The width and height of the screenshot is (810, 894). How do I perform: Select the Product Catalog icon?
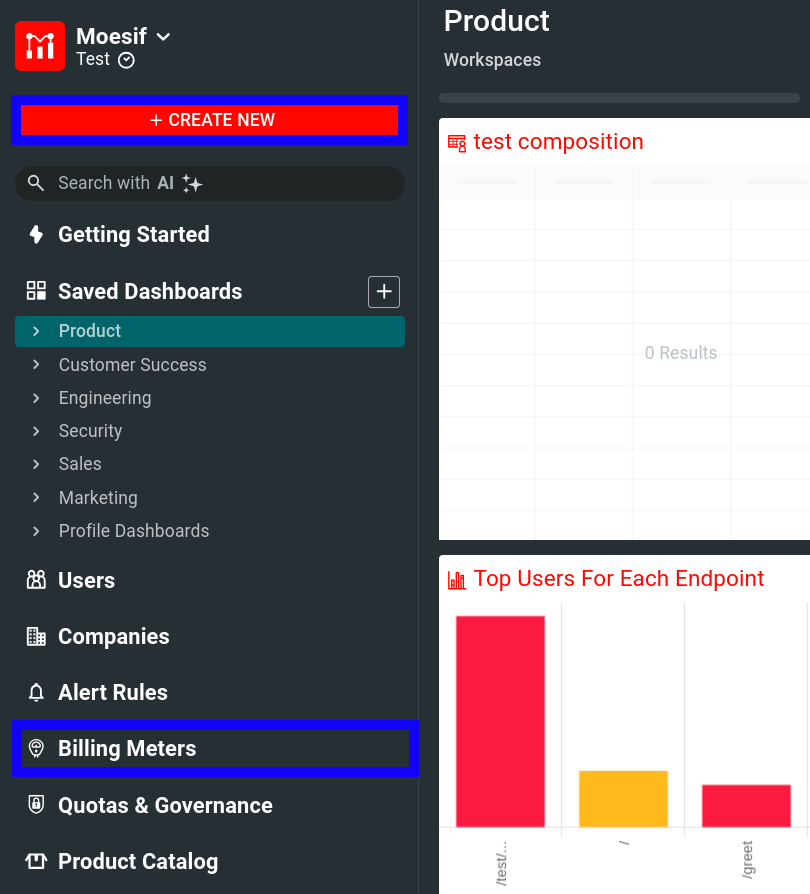35,861
